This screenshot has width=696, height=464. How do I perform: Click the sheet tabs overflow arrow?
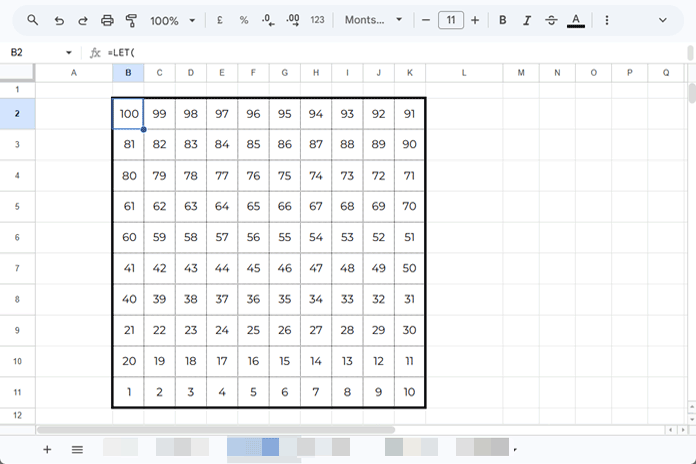[x=515, y=450]
